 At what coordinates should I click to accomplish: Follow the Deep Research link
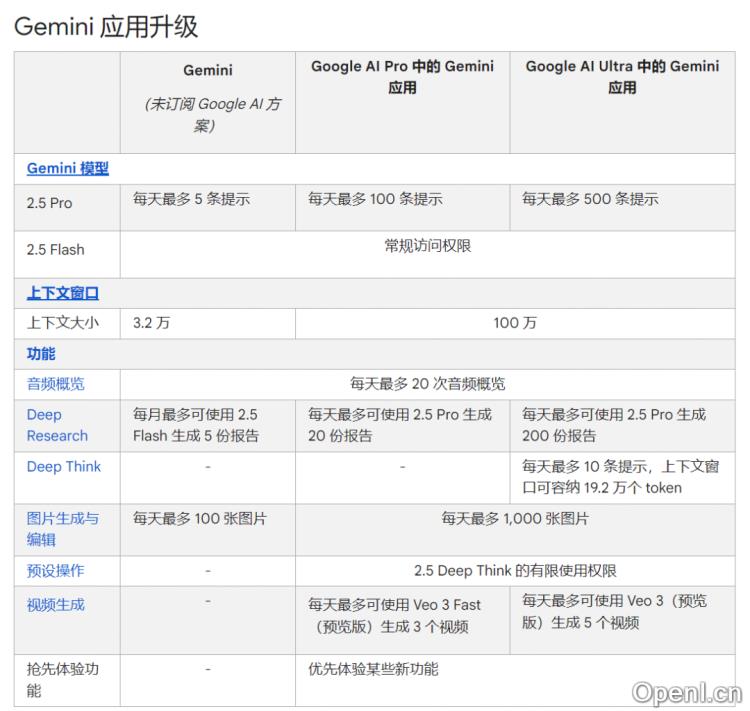click(57, 425)
